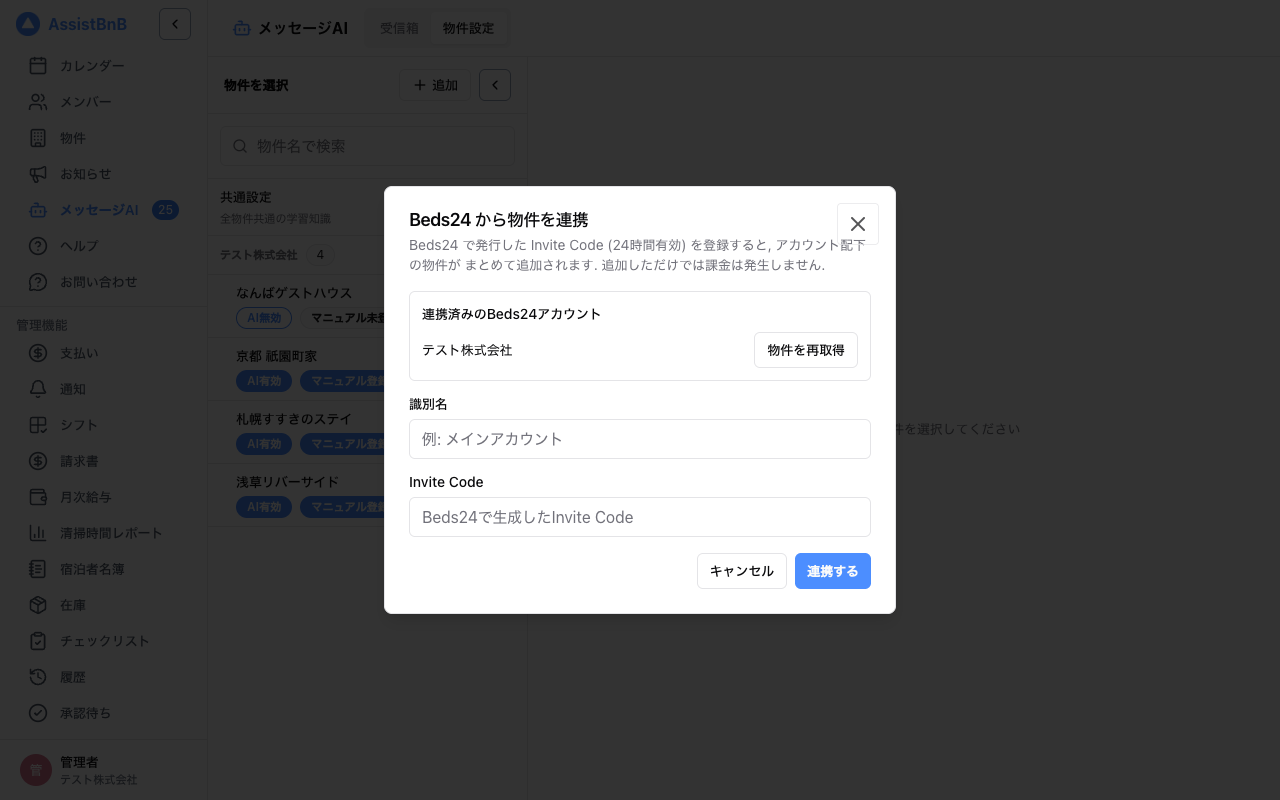Click the シフト grid icon

(x=38, y=425)
